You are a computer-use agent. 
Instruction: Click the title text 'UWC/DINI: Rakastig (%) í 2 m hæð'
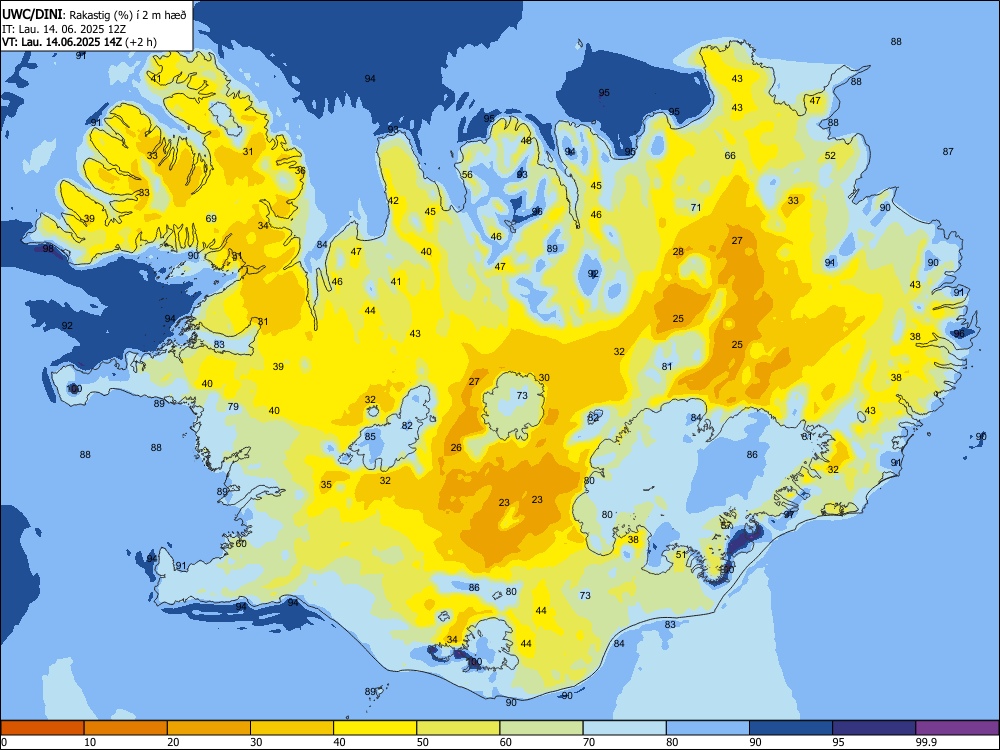coord(94,15)
